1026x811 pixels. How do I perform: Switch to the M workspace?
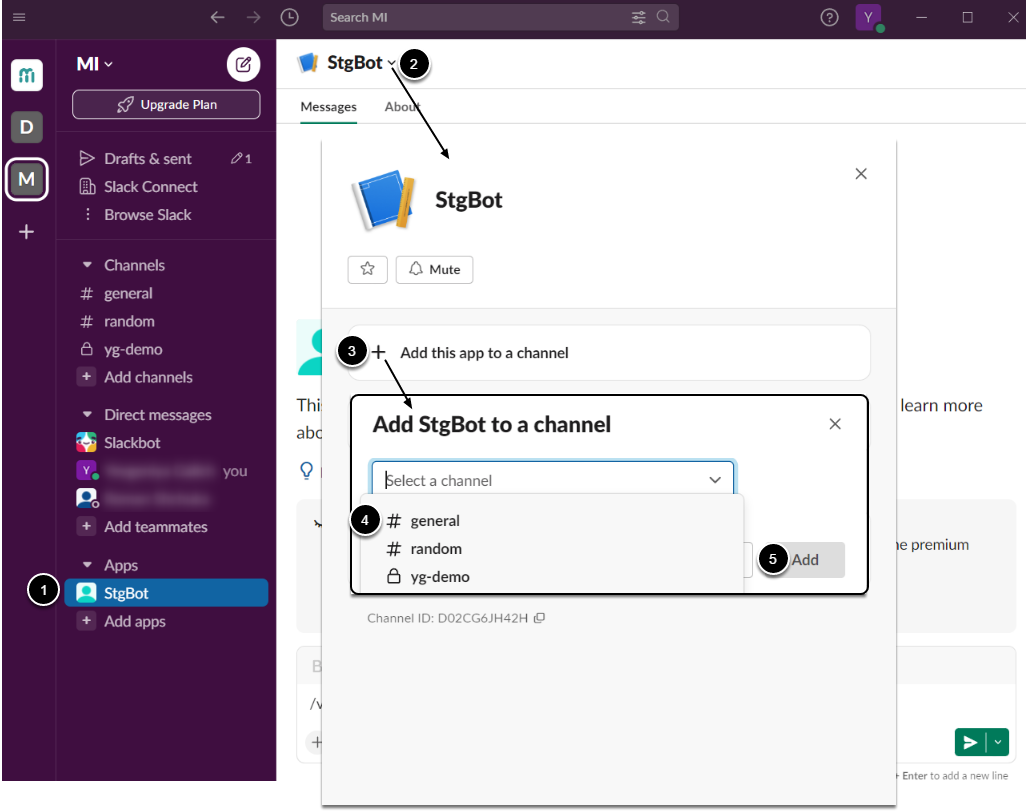point(27,179)
